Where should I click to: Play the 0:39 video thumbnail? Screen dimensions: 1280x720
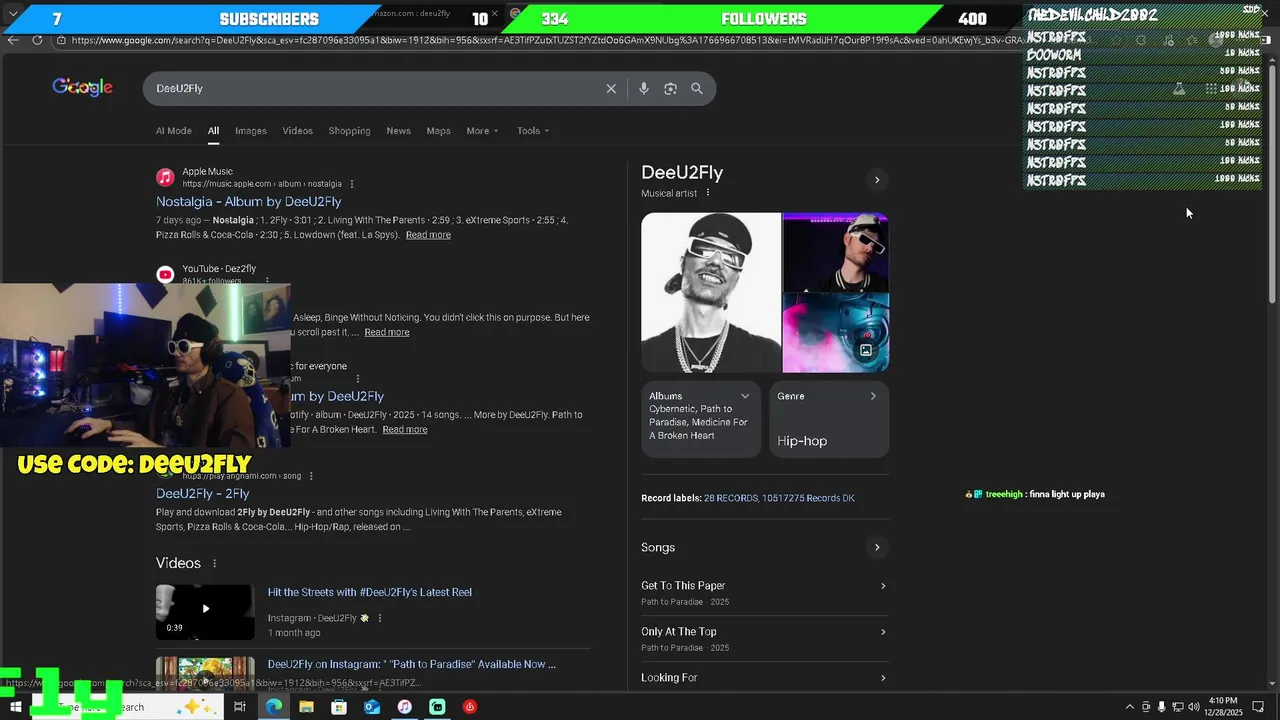click(x=205, y=612)
